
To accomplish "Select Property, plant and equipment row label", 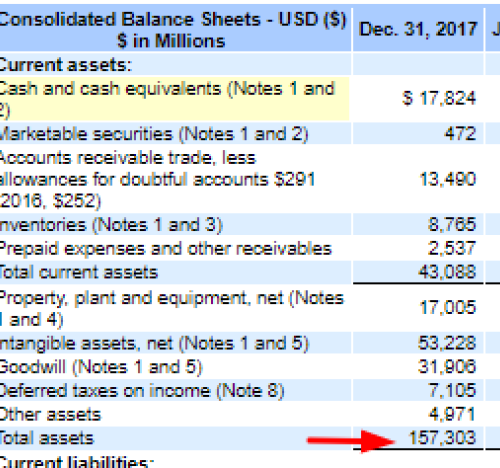I will click(172, 308).
